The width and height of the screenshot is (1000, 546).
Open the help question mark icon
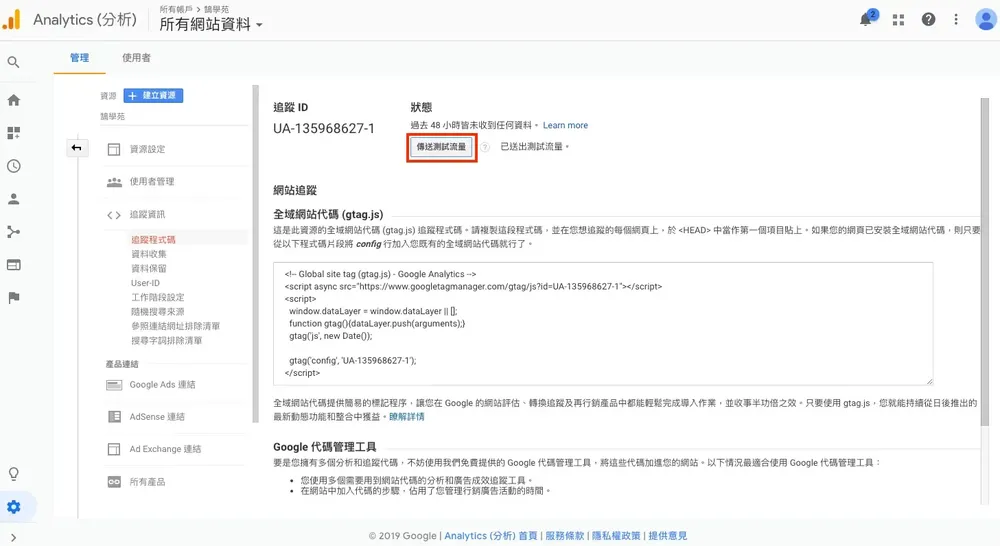[928, 20]
